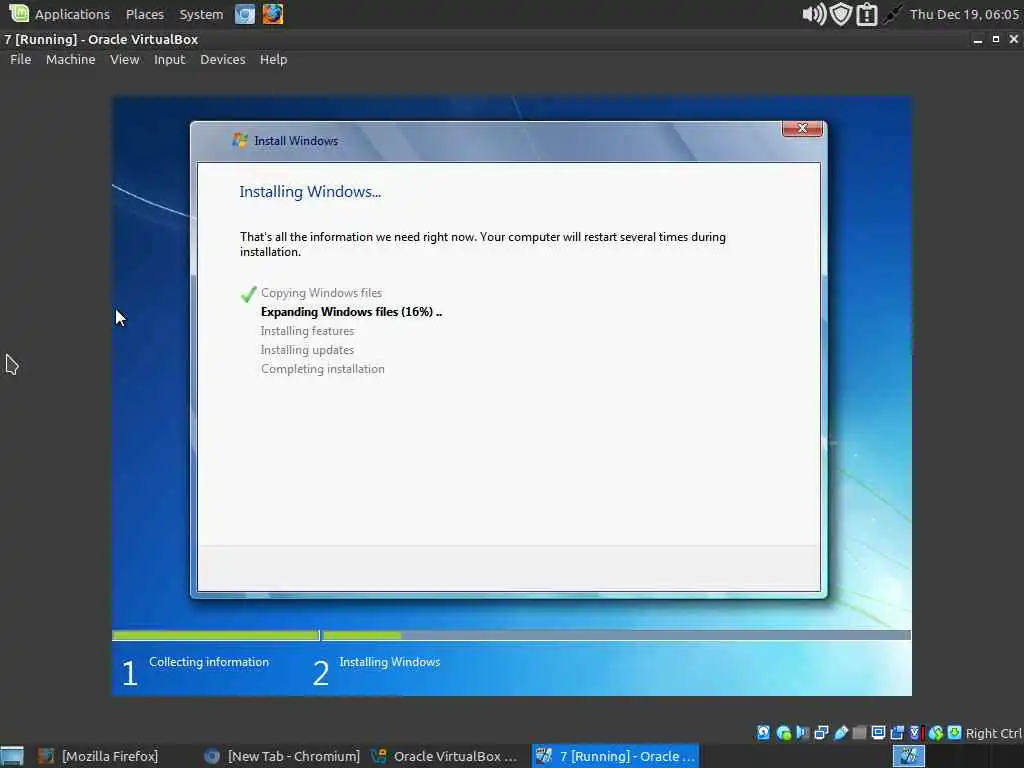Click the shield security icon in panel
1024x768 pixels.
(841, 14)
